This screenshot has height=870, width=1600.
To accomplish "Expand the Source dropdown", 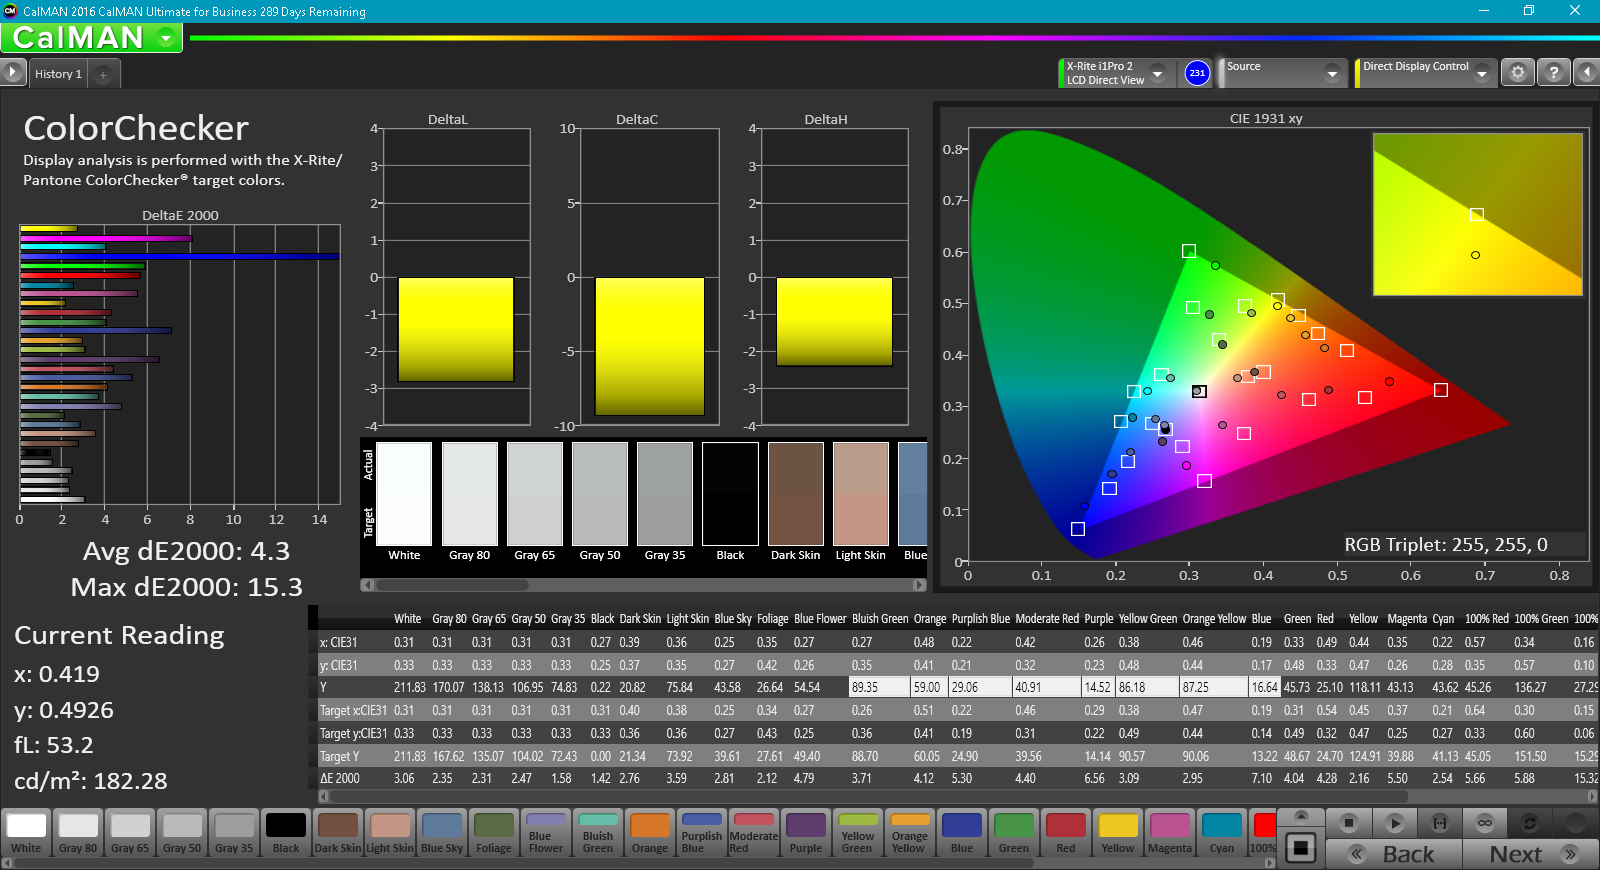I will 1331,73.
